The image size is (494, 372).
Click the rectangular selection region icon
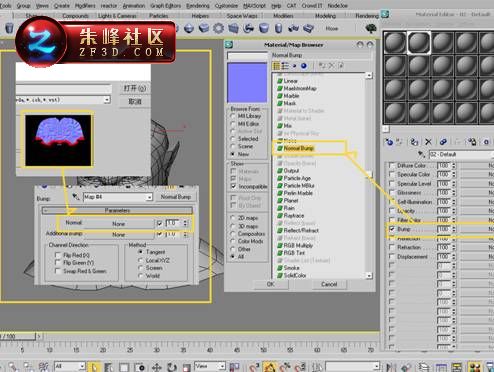click(124, 367)
